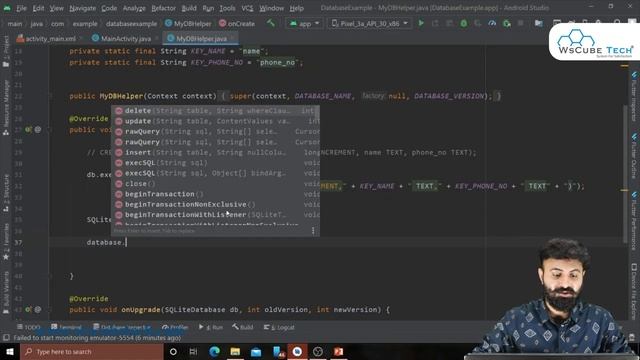
Task: Click Attach Debugger to Android Process icon
Action: pyautogui.click(x=507, y=23)
